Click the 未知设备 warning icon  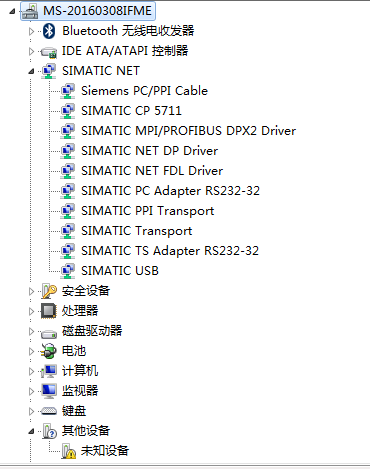(68, 451)
